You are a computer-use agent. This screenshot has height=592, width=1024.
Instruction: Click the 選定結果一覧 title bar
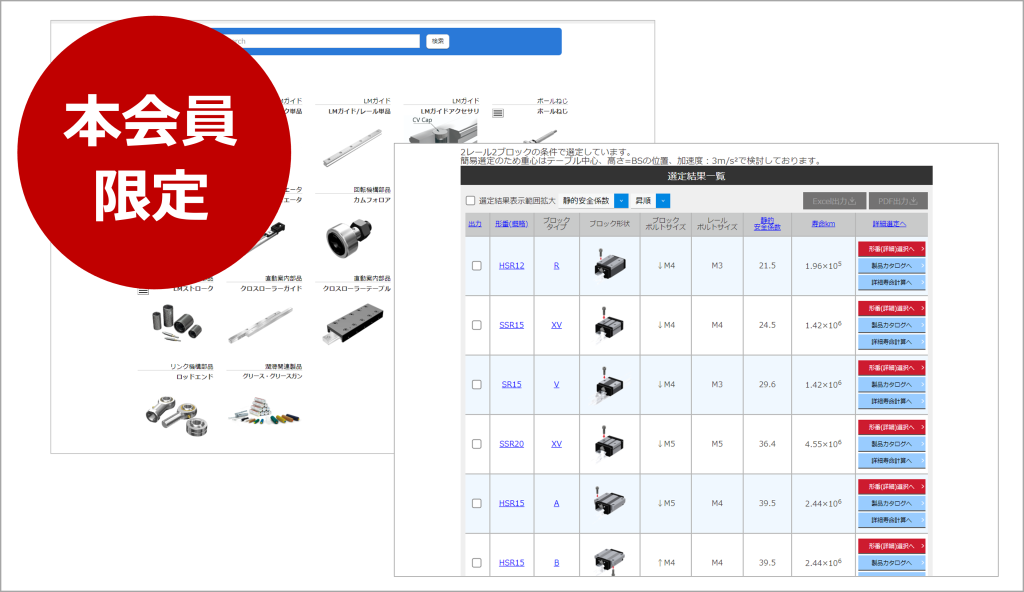pos(696,176)
